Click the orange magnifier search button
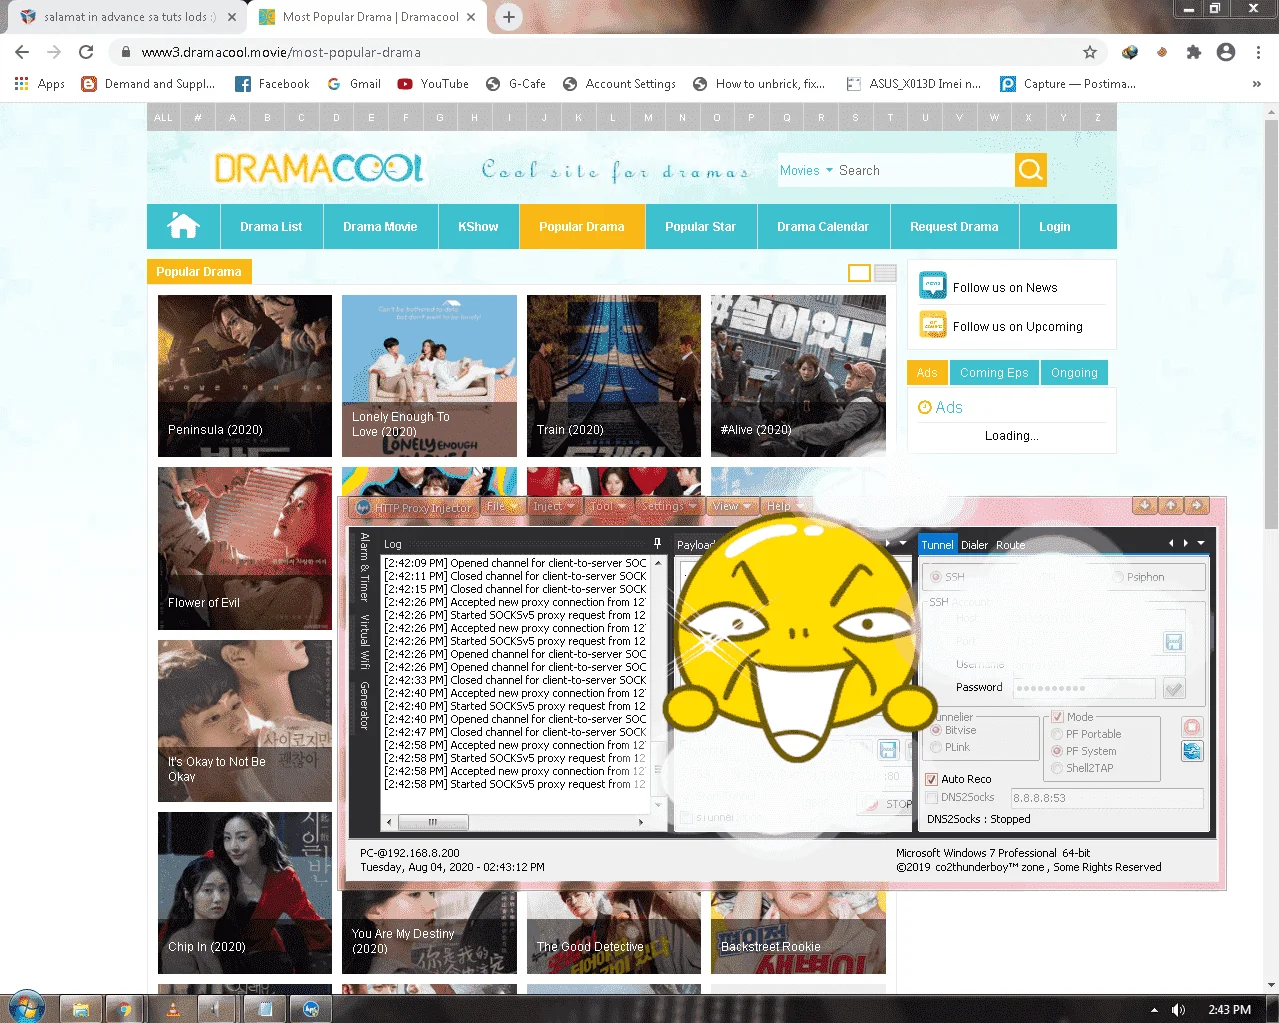Viewport: 1279px width, 1023px height. [x=1031, y=170]
